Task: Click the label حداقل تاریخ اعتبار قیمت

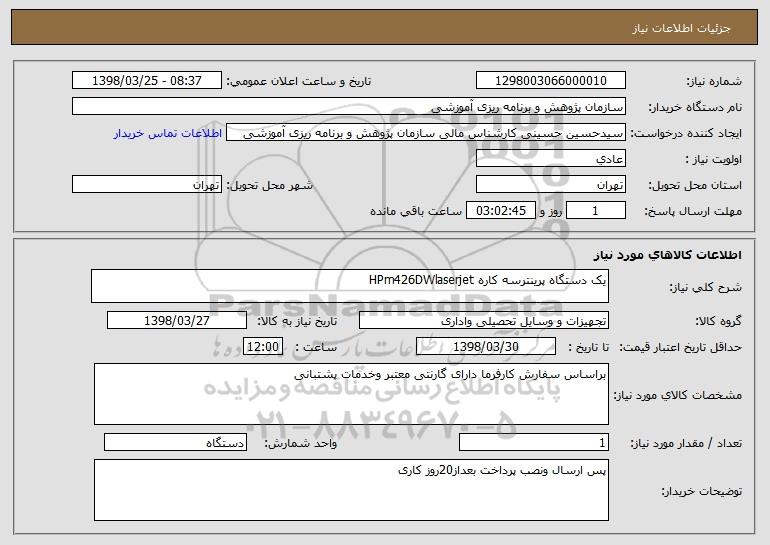Action: pos(680,348)
